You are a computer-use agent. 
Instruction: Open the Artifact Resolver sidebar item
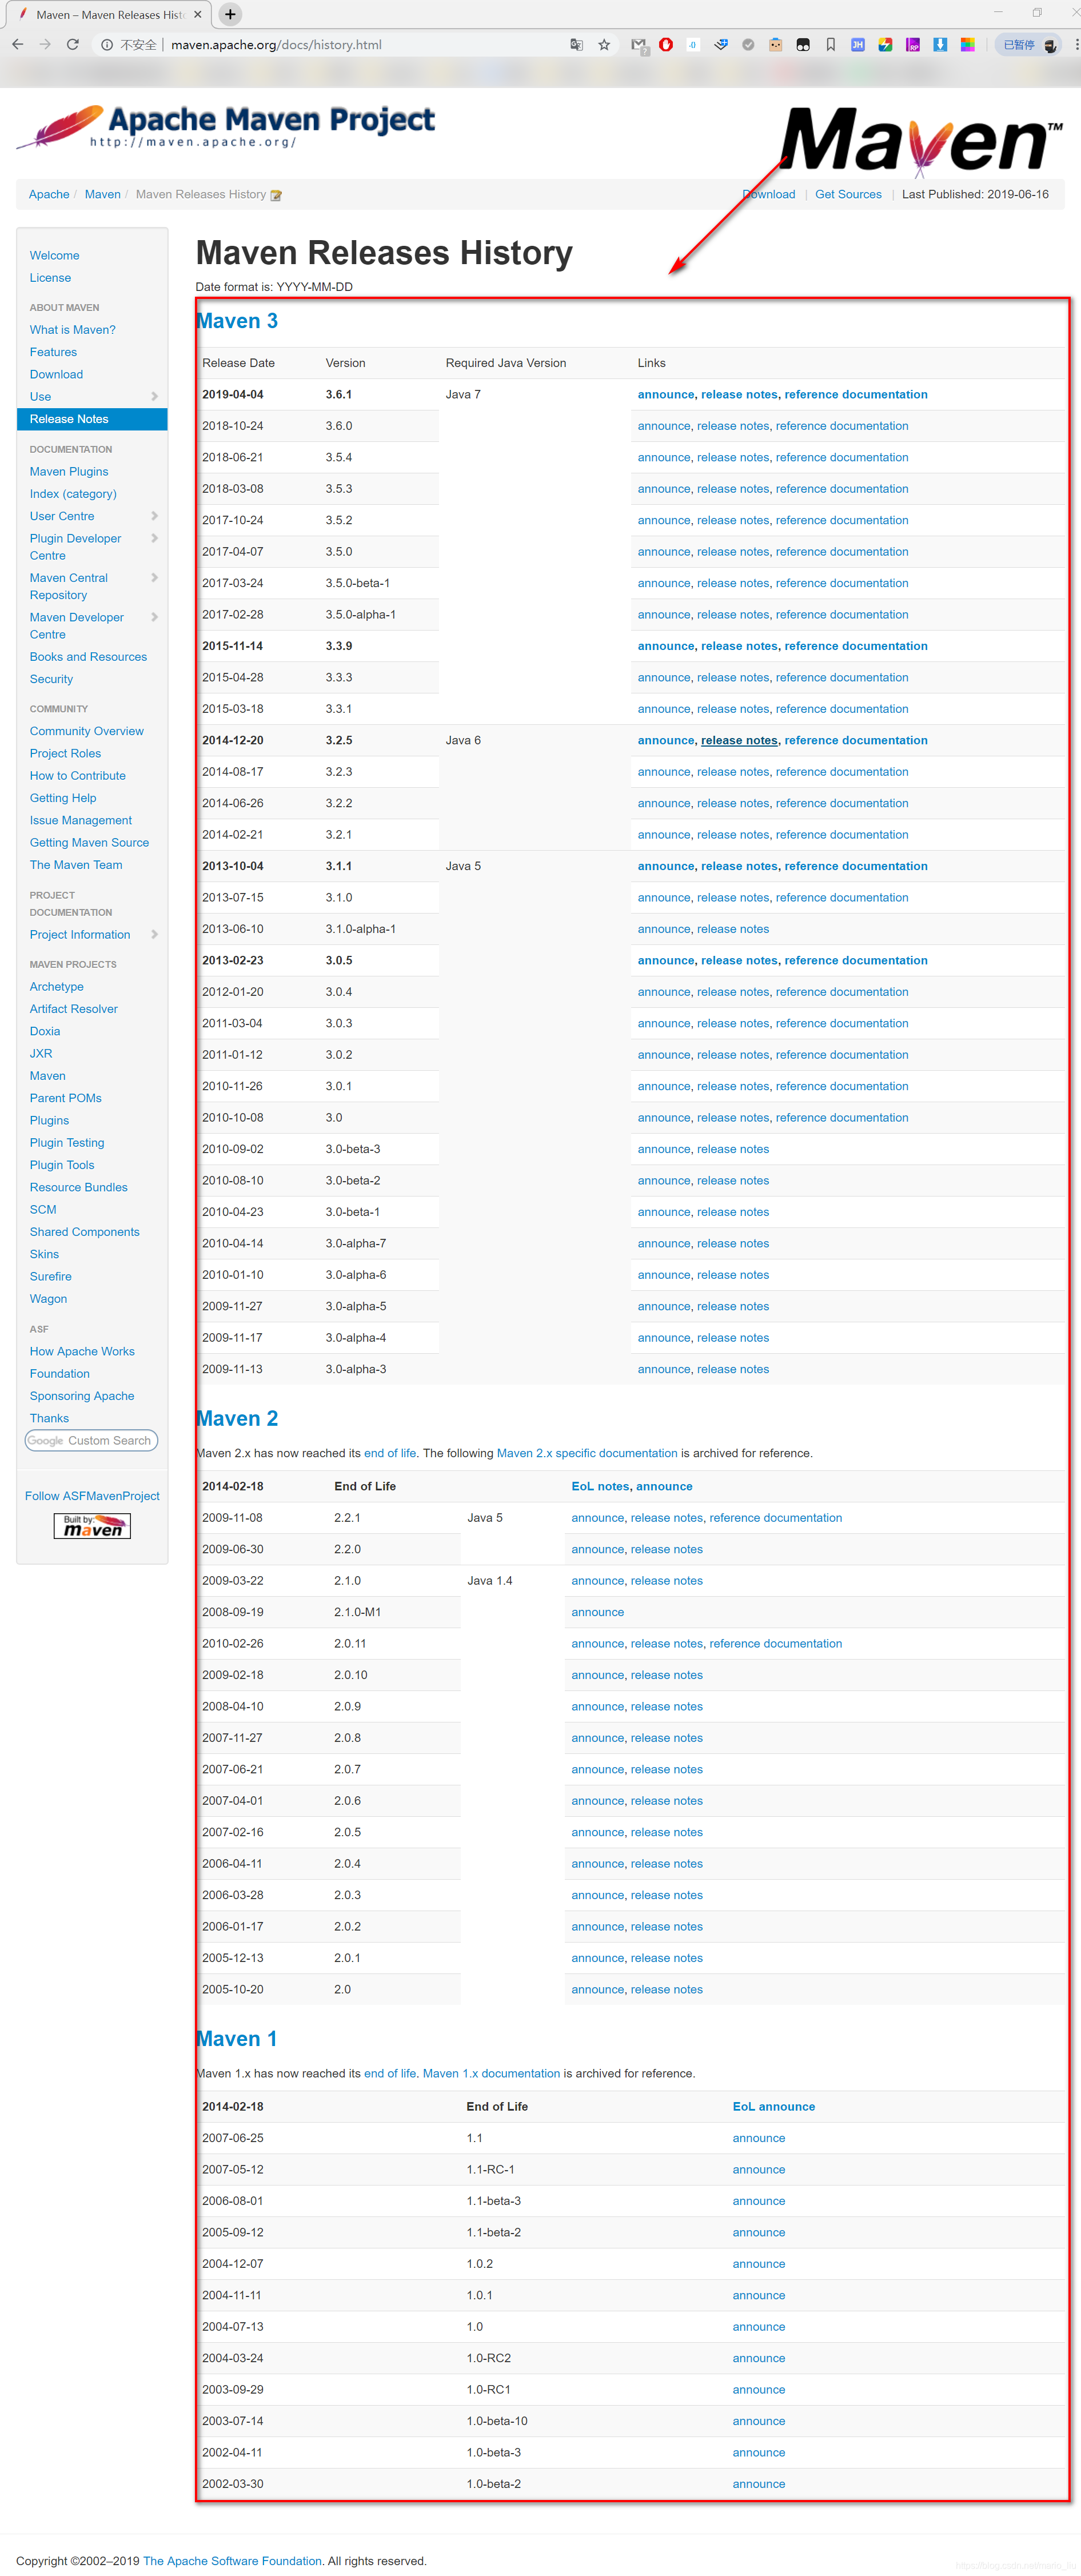click(x=73, y=1009)
